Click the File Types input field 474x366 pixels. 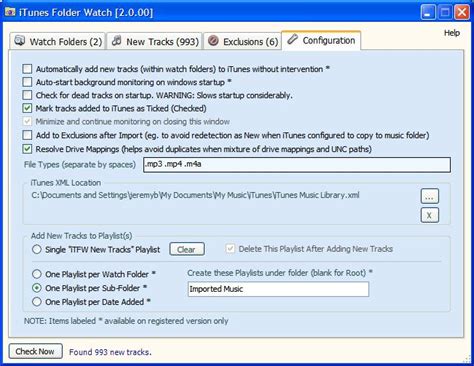[x=297, y=165]
